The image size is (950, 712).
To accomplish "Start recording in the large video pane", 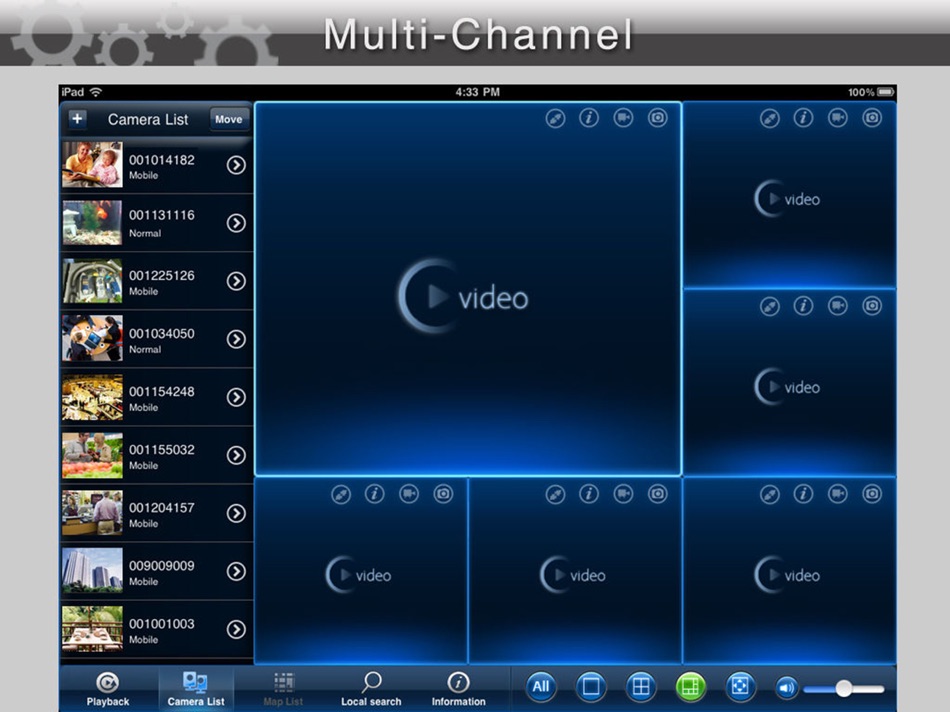I will [623, 118].
